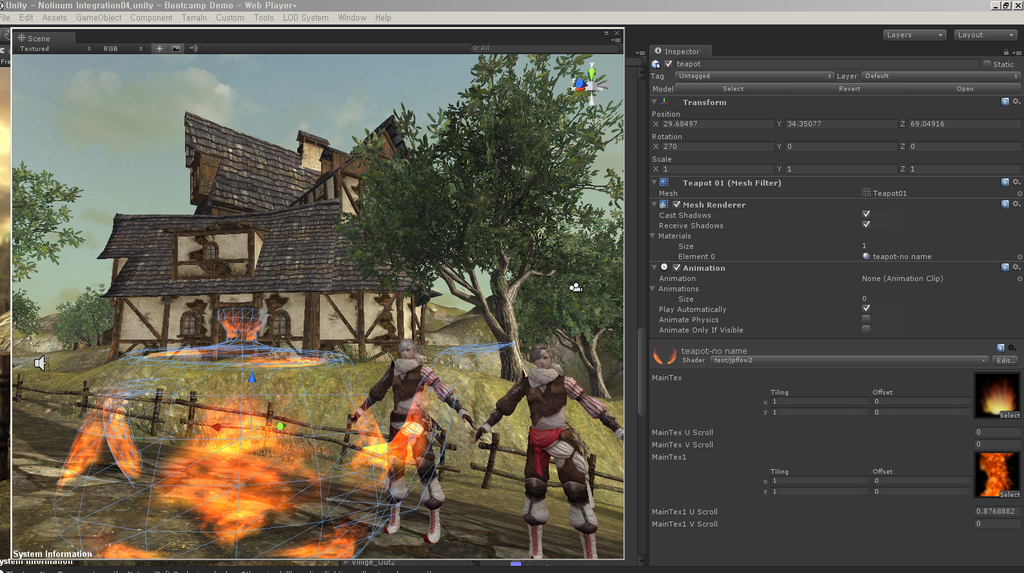This screenshot has width=1024, height=573.
Task: Open the GameObject menu
Action: click(99, 18)
